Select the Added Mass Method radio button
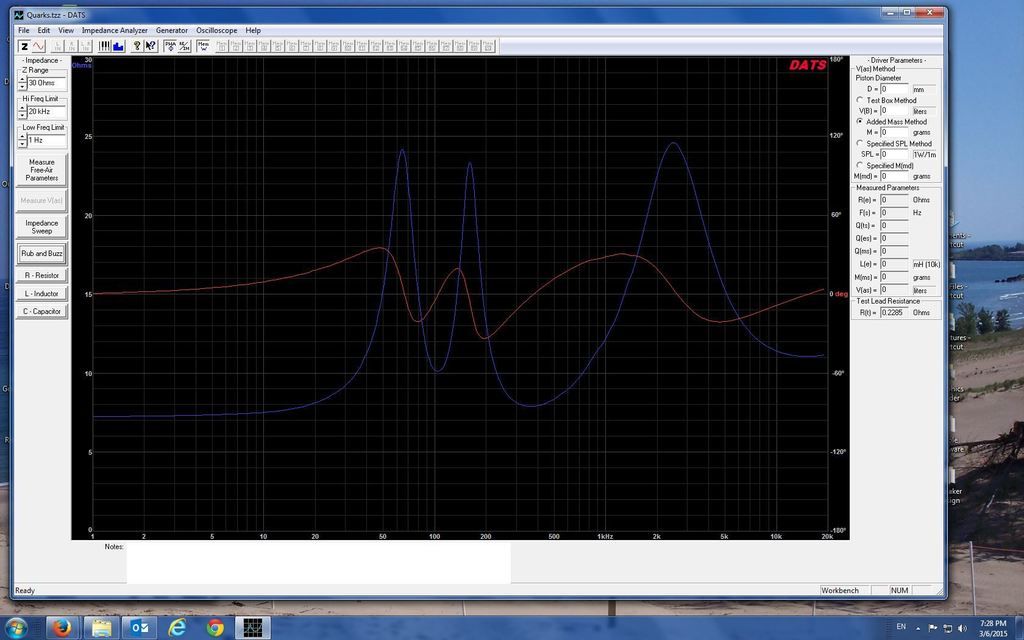1024x640 pixels. pyautogui.click(x=859, y=121)
